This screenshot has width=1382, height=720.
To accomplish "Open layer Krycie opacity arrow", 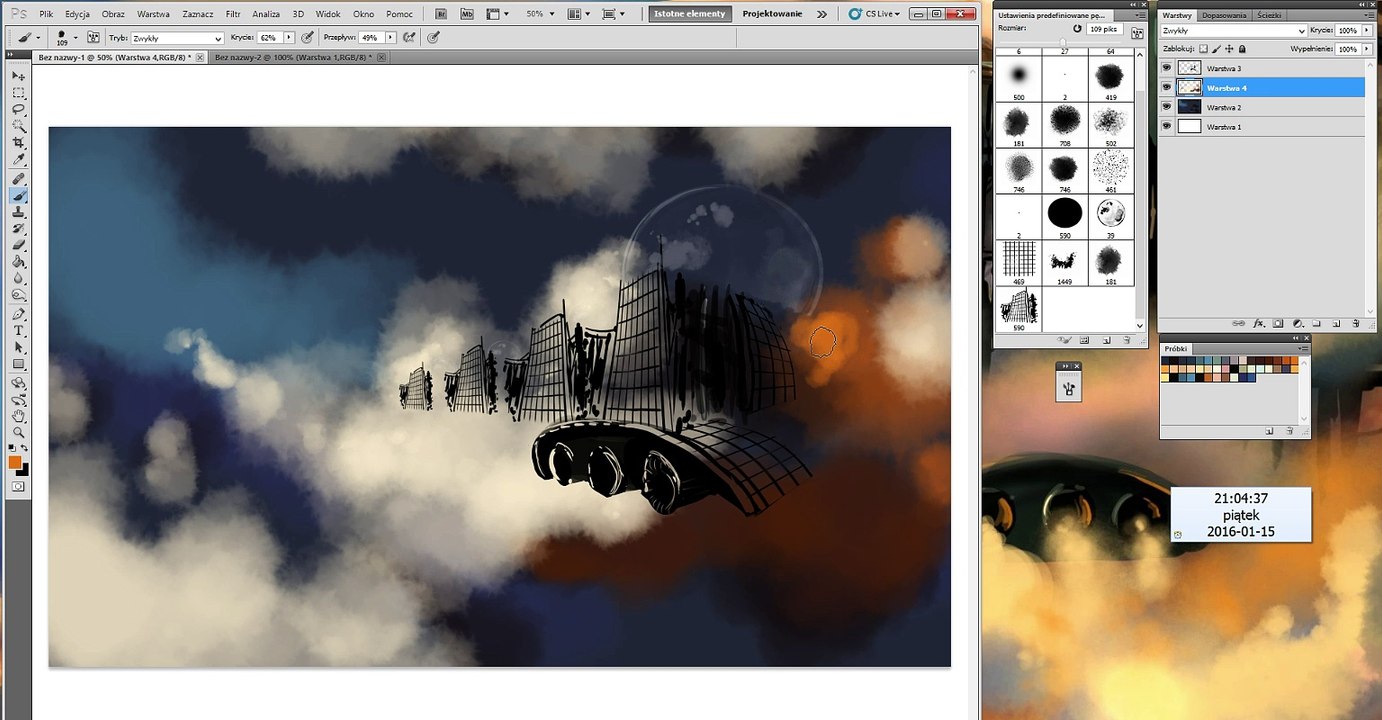I will [x=1367, y=31].
